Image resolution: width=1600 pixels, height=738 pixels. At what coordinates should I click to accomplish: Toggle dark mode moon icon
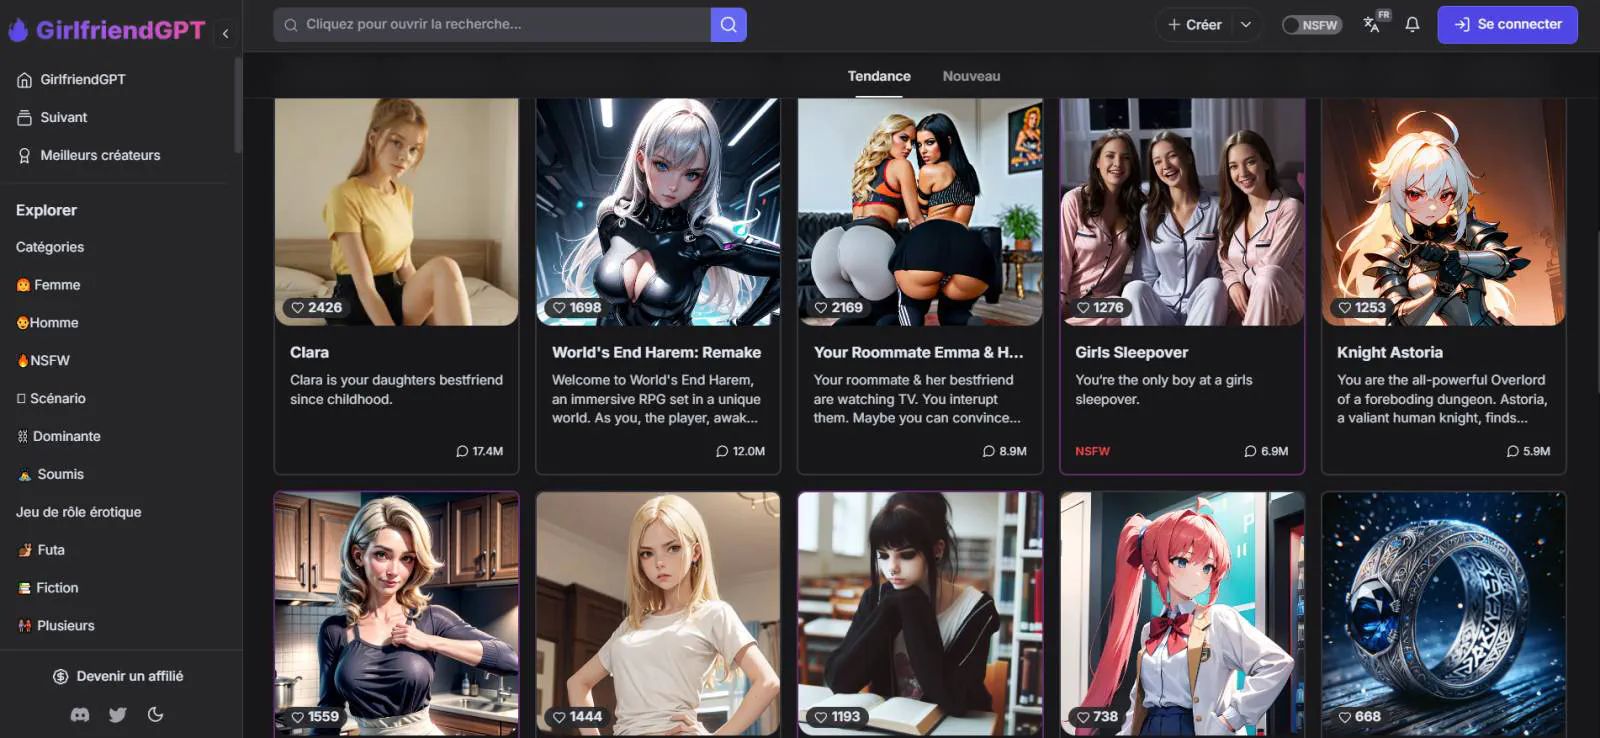pyautogui.click(x=155, y=715)
